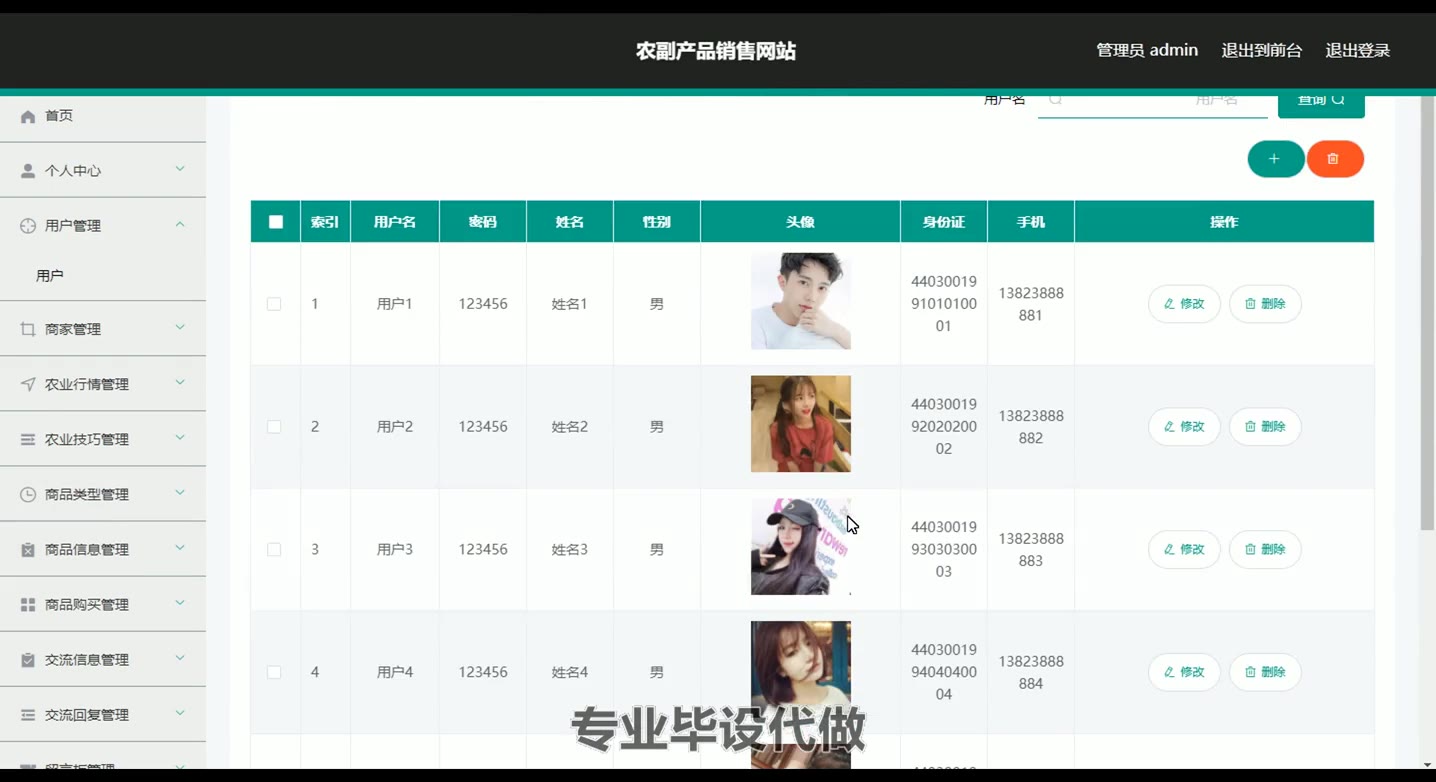Check the row checkbox for 用户1
Viewport: 1436px width, 782px height.
[x=274, y=304]
